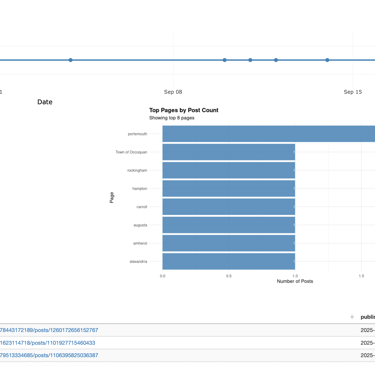Click the 'Town of Occoquan' y-axis label

point(131,152)
